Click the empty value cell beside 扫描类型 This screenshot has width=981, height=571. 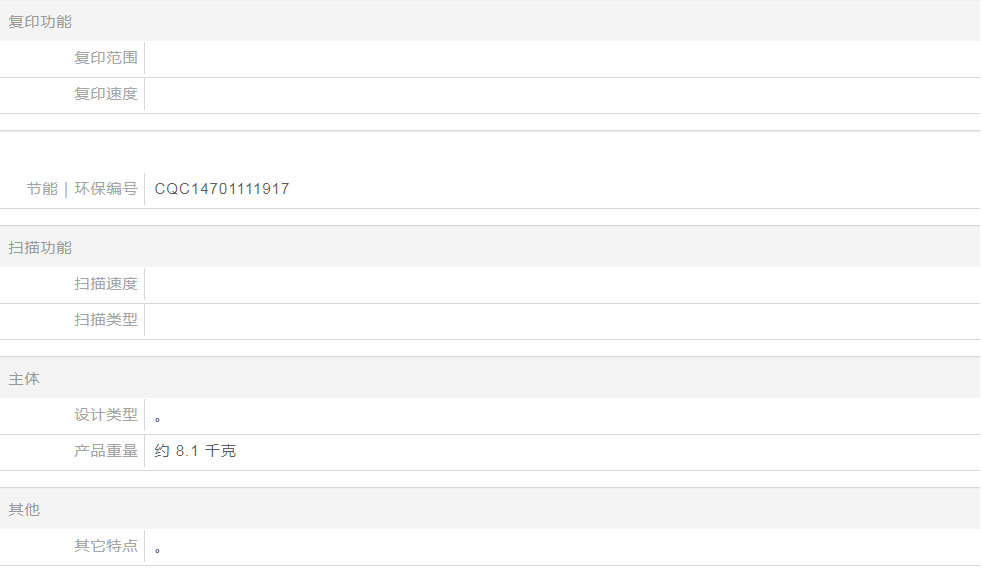tap(560, 320)
